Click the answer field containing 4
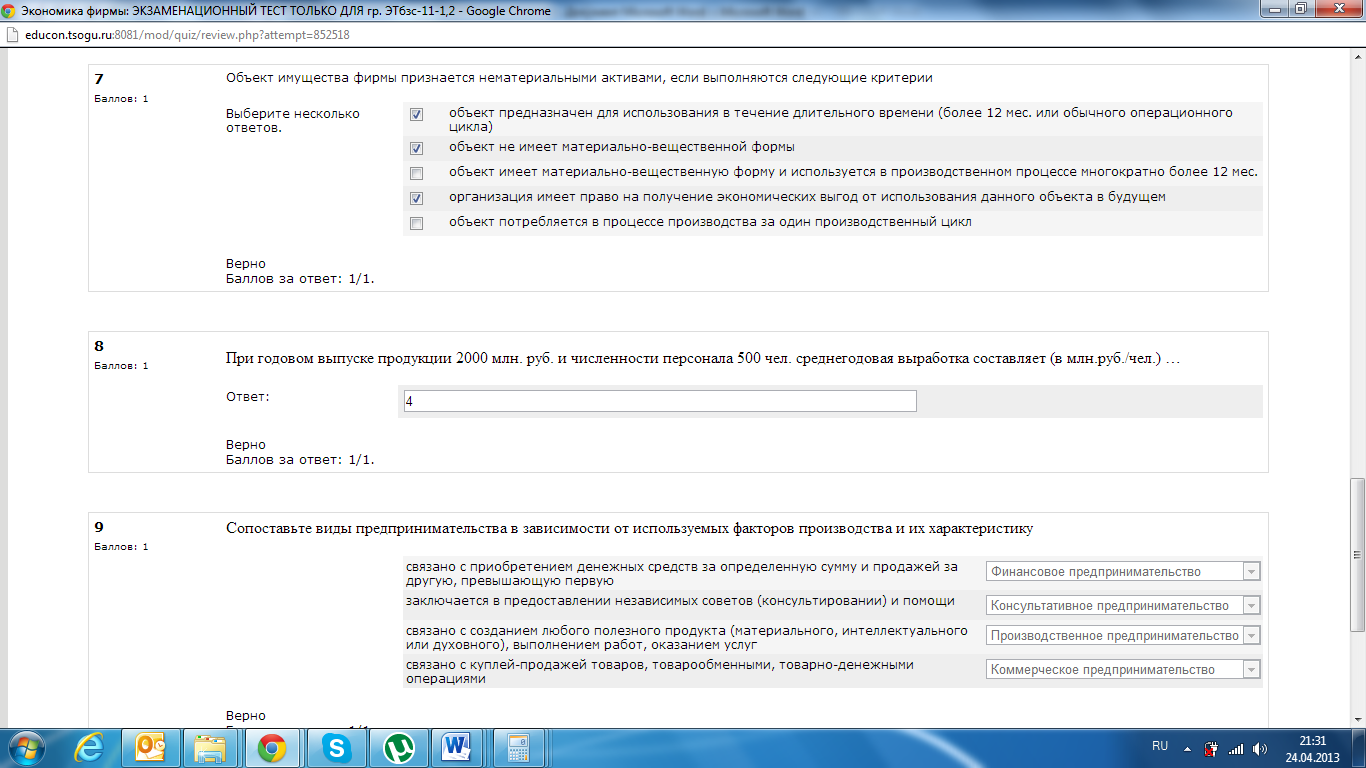This screenshot has height=768, width=1366. point(659,401)
